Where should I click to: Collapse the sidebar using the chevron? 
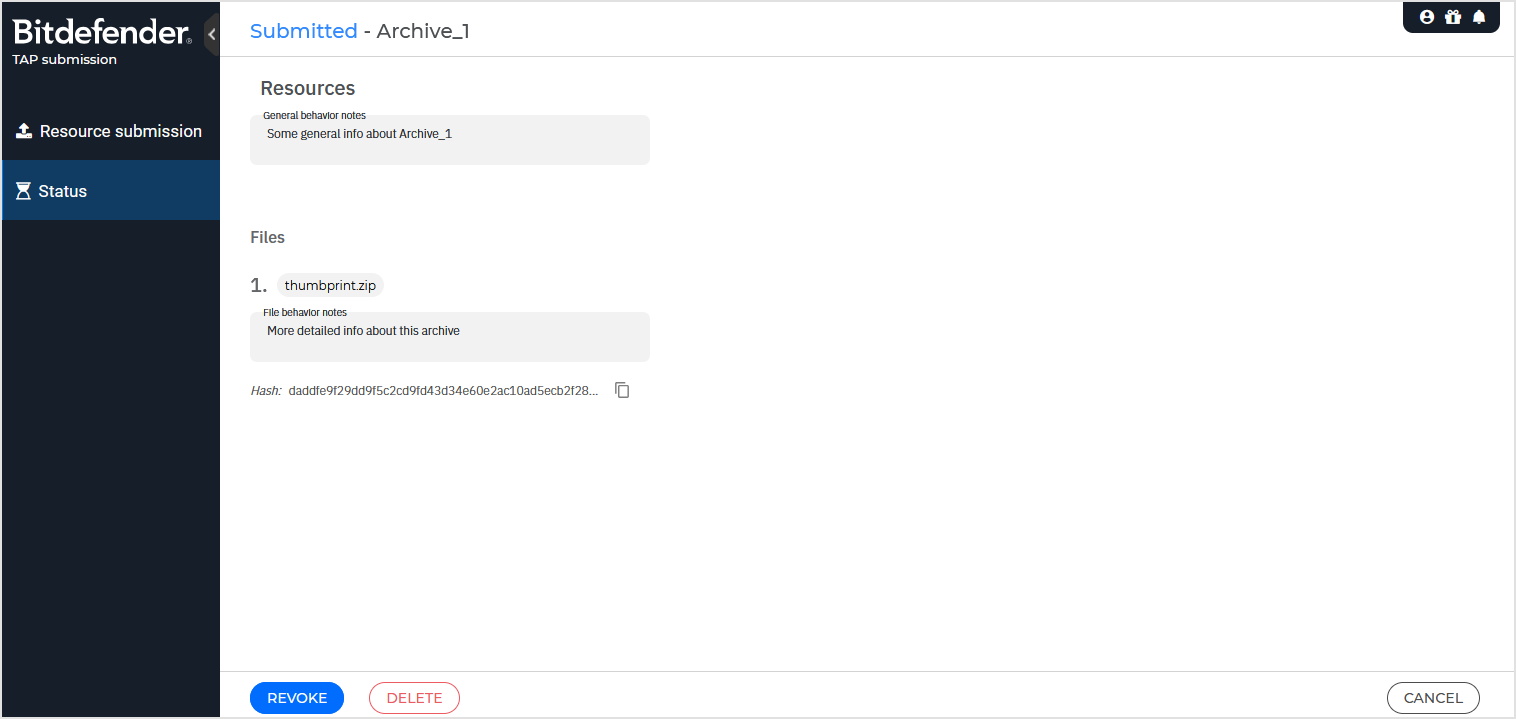[211, 33]
